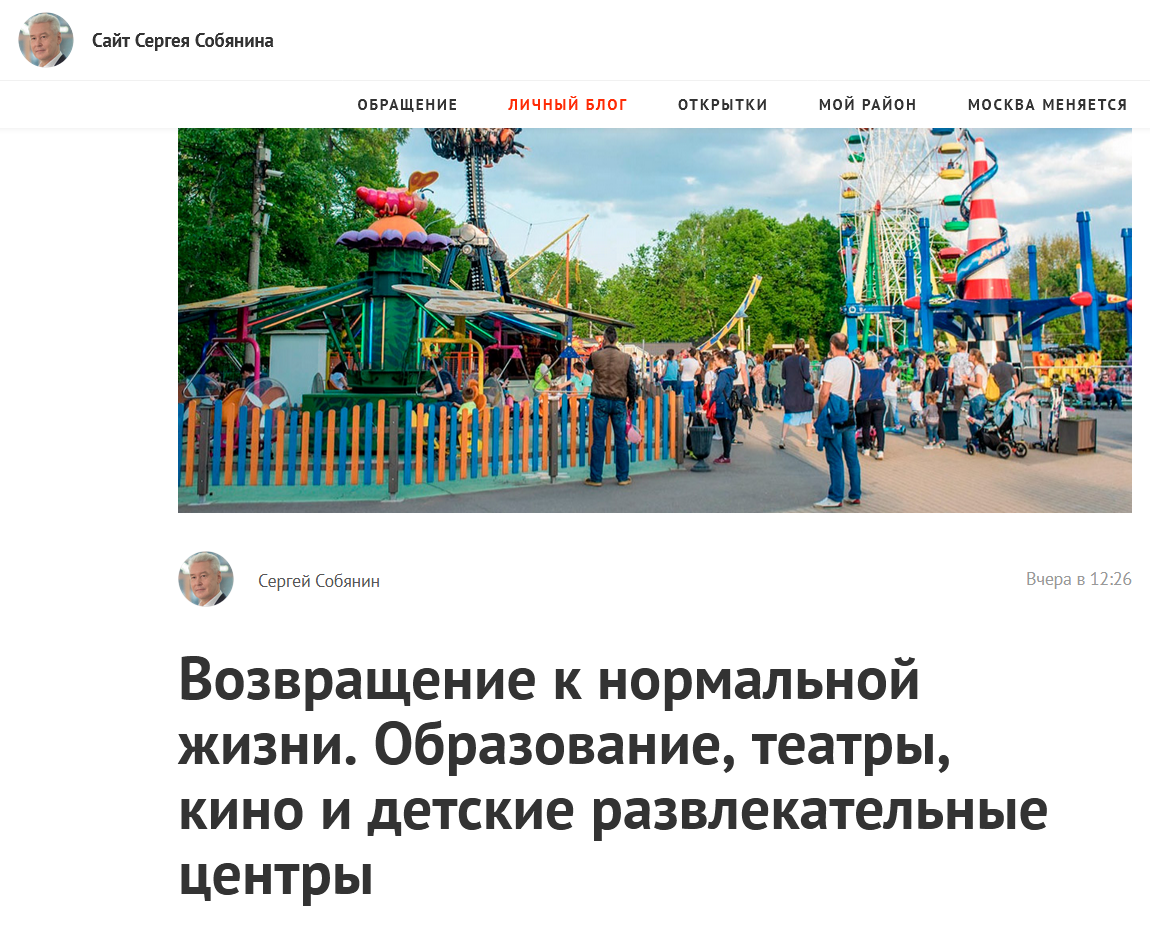Open the ОБРАЩЕНИЕ menu item
This screenshot has height=926, width=1150.
pos(407,105)
